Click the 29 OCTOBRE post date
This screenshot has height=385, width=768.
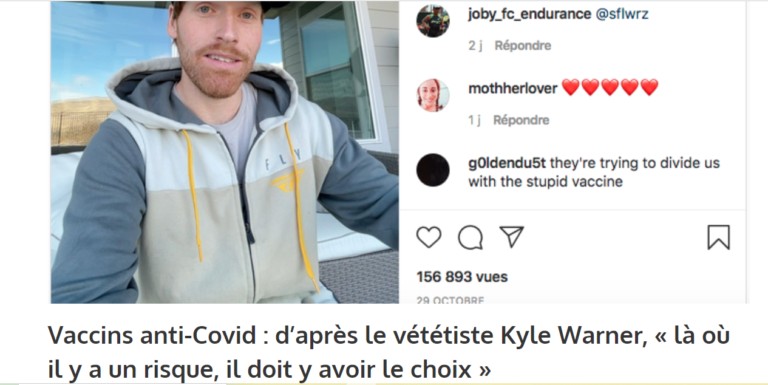point(450,300)
